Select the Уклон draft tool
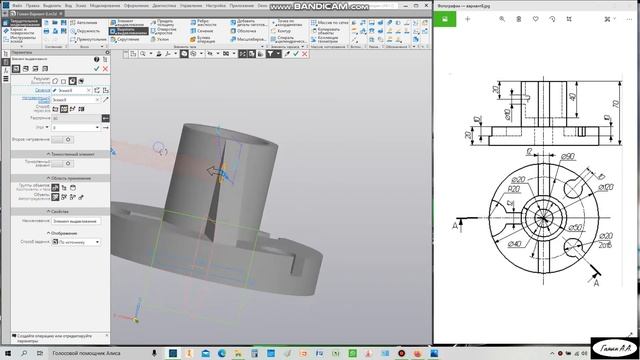 tap(160, 40)
